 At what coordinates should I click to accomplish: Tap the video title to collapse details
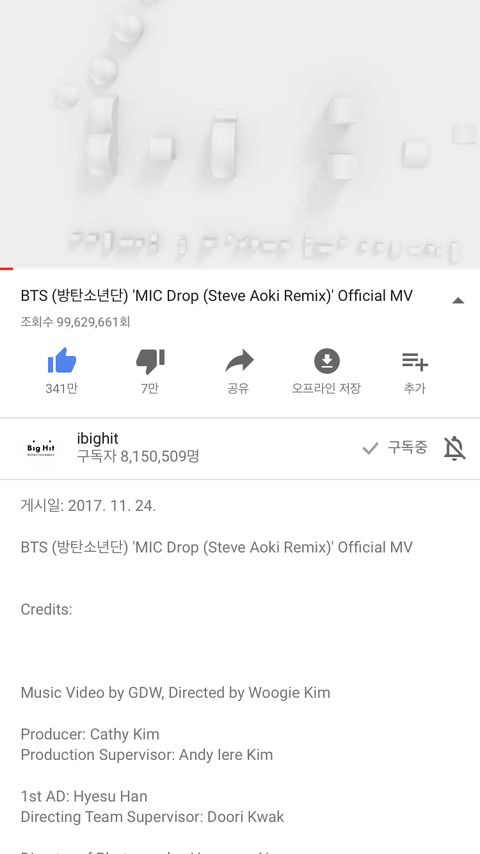217,296
